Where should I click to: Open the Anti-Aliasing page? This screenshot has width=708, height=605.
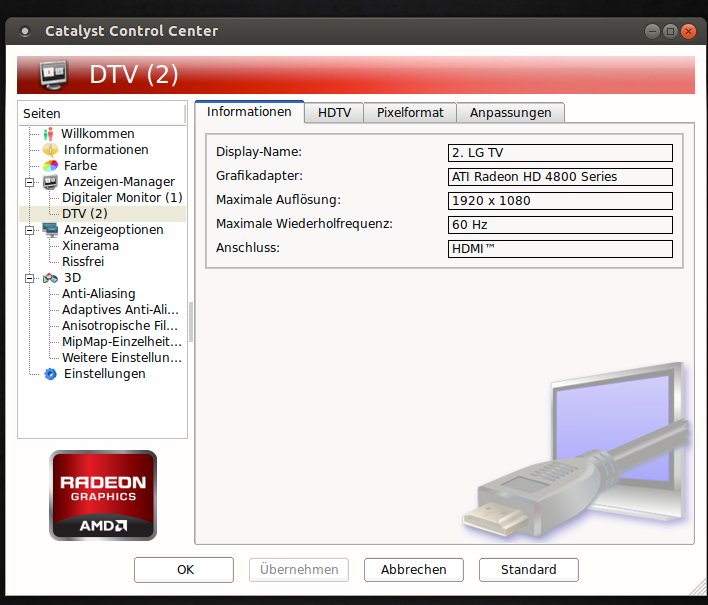[98, 293]
